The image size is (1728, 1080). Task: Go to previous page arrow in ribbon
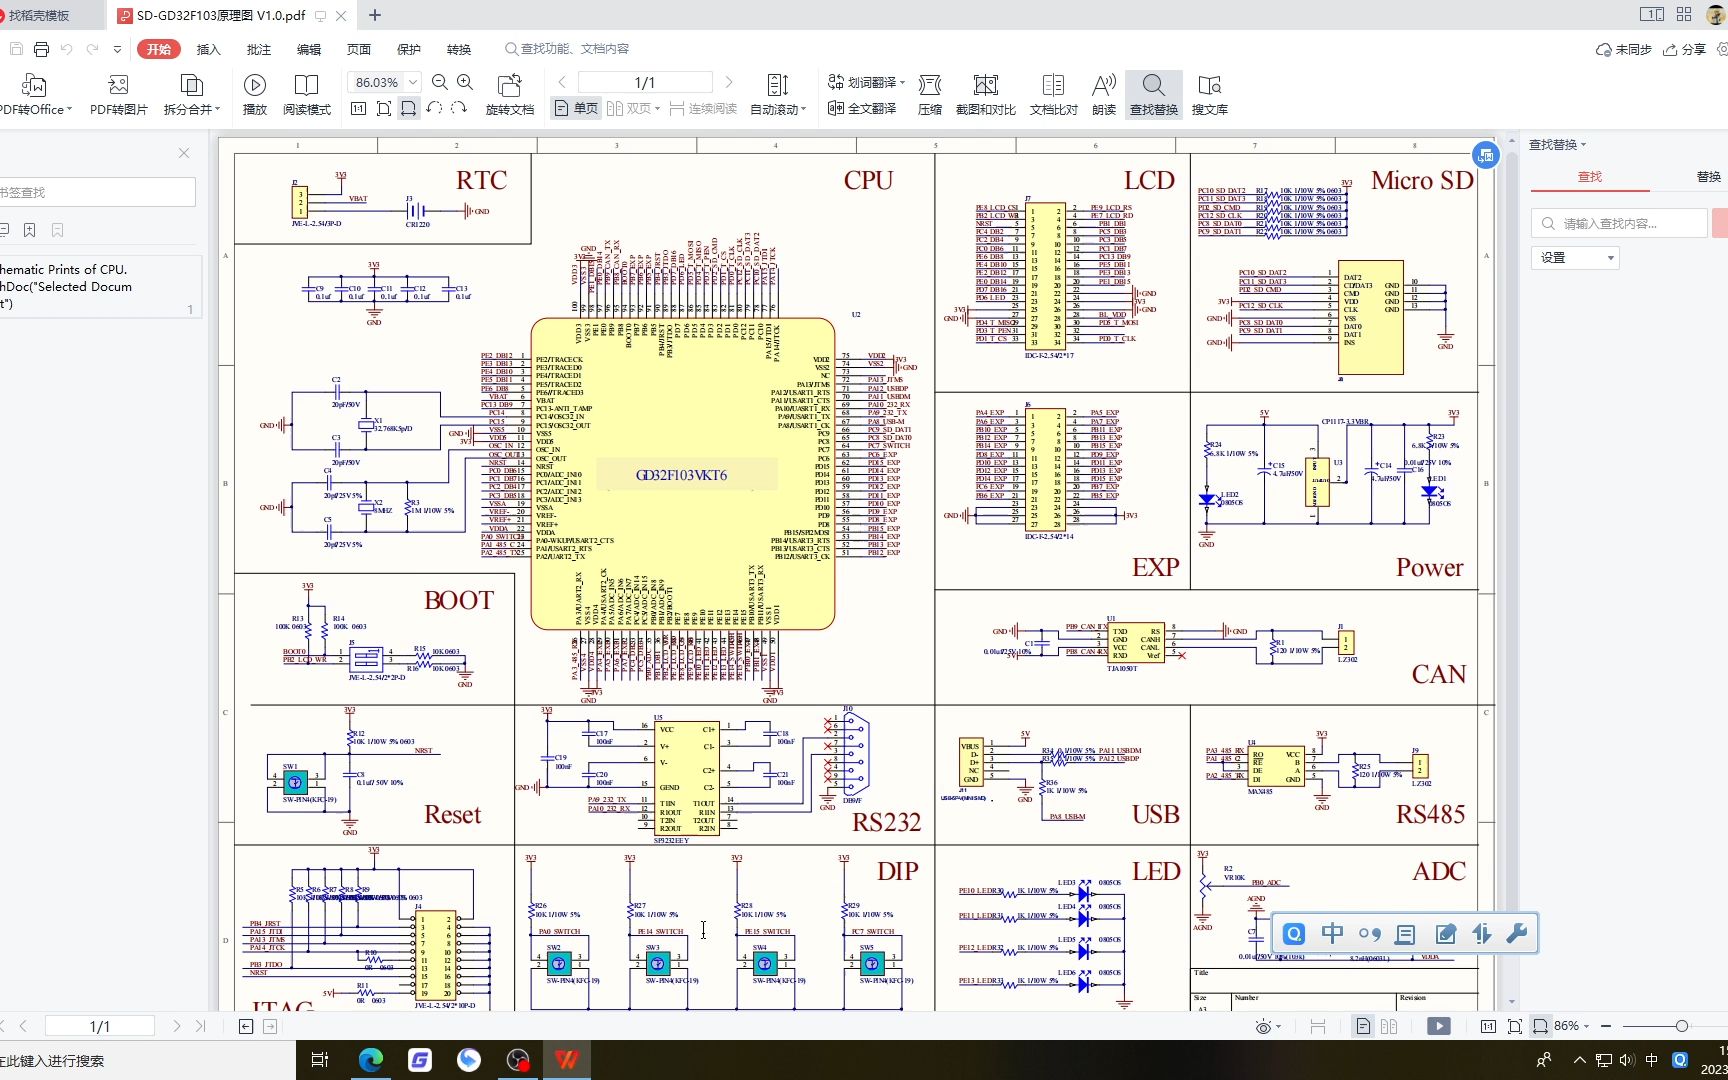[x=562, y=82]
